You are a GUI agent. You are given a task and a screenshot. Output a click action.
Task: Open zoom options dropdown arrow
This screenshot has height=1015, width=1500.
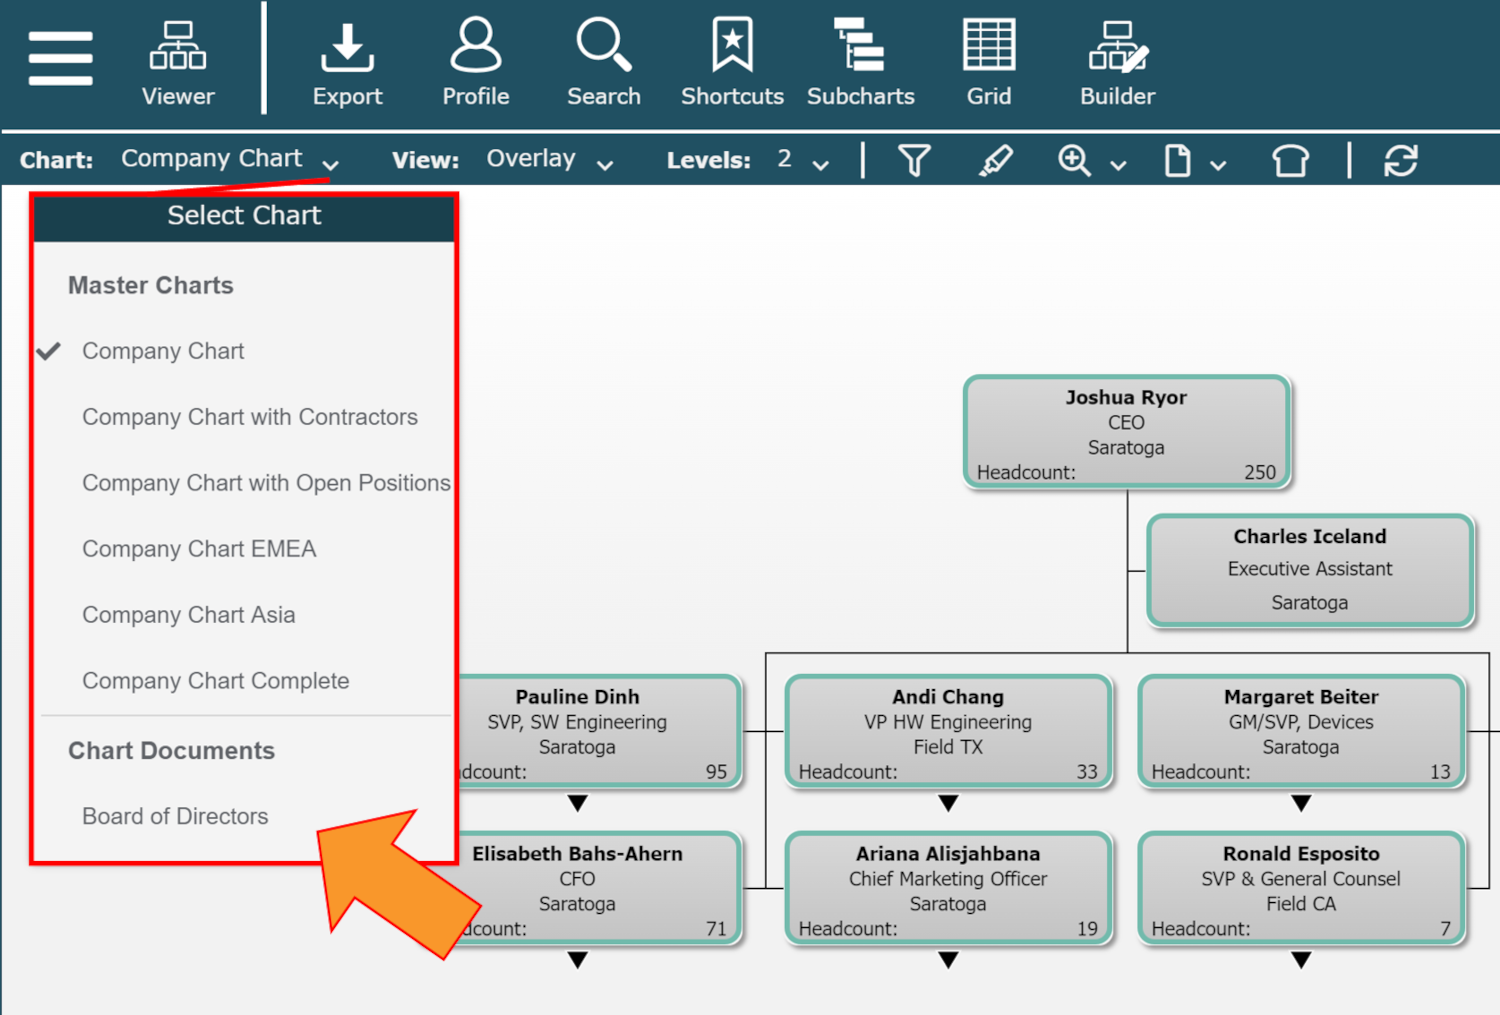(x=1118, y=165)
